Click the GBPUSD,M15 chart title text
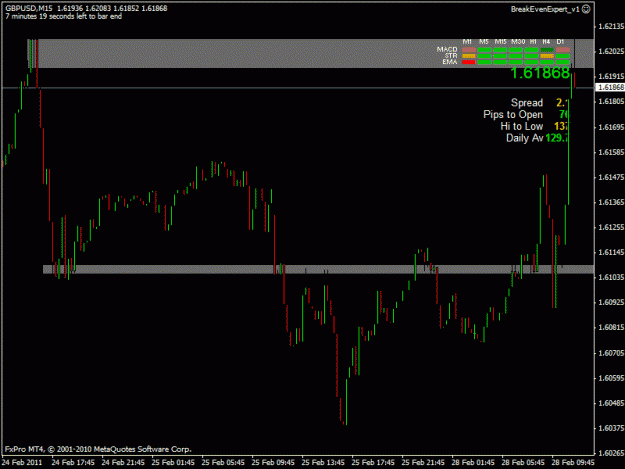Viewport: 625px width, 469px height. (x=29, y=8)
